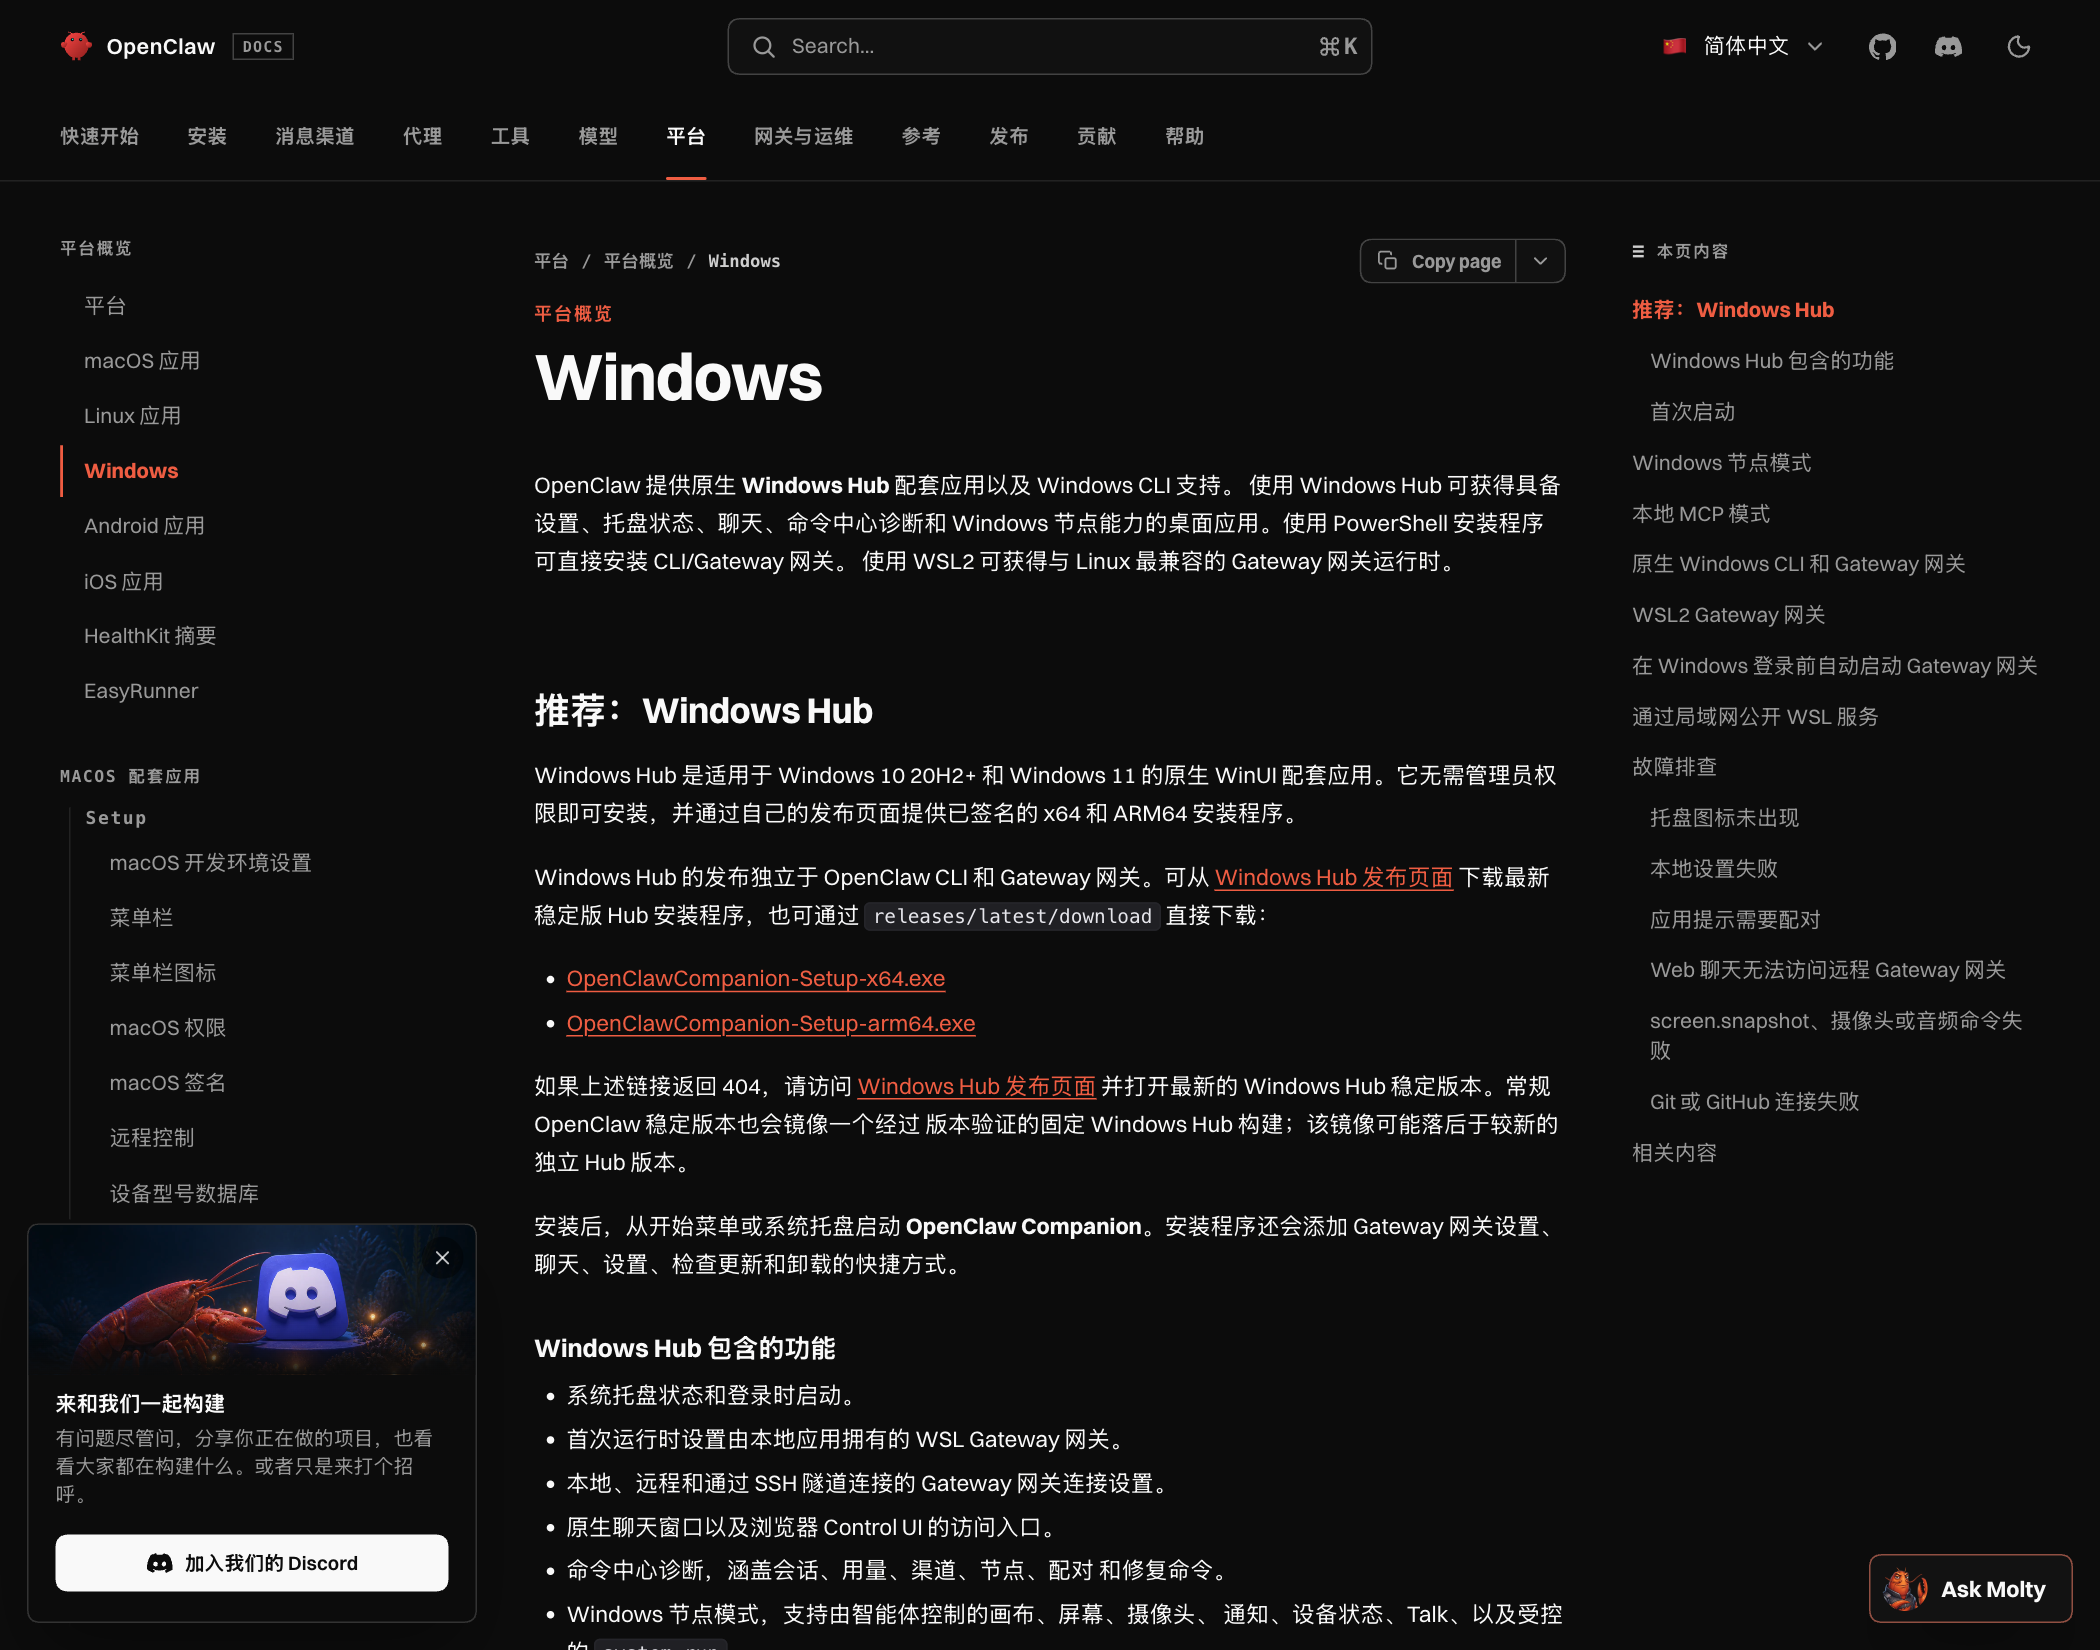Viewport: 2100px width, 1650px height.
Task: Switch to the 消息渠道 tab
Action: click(x=315, y=136)
